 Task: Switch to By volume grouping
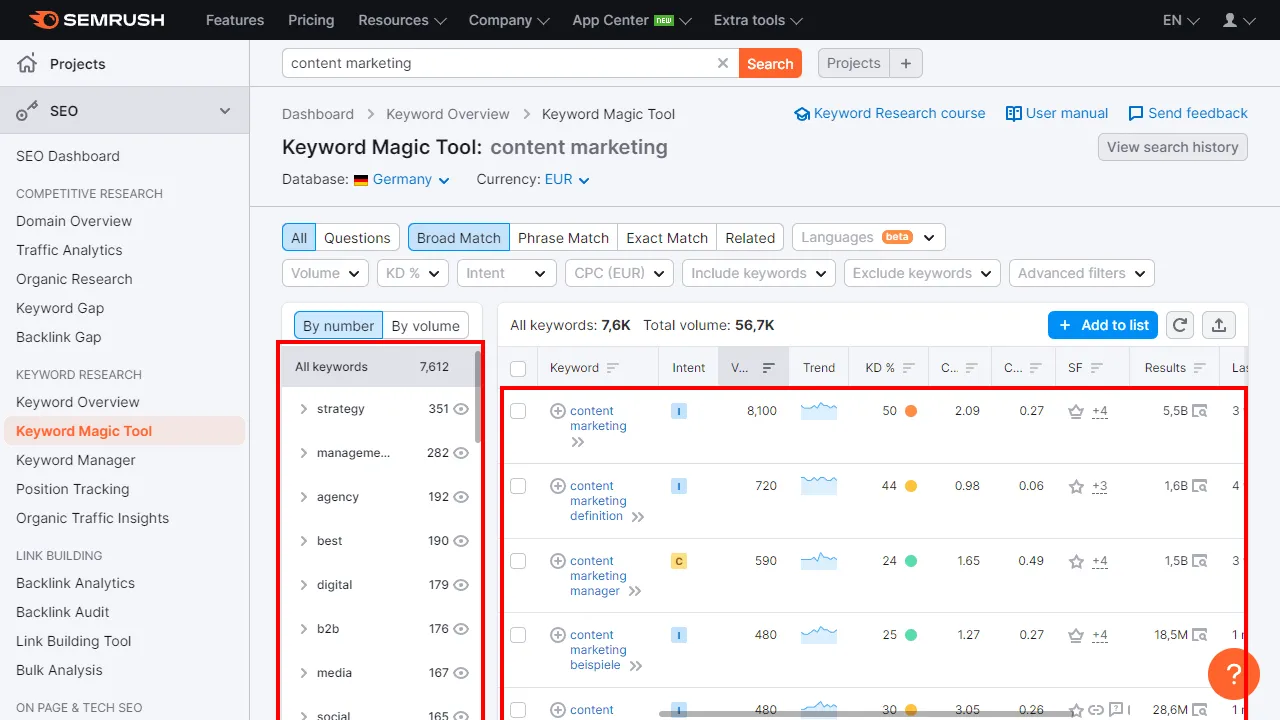pyautogui.click(x=425, y=325)
